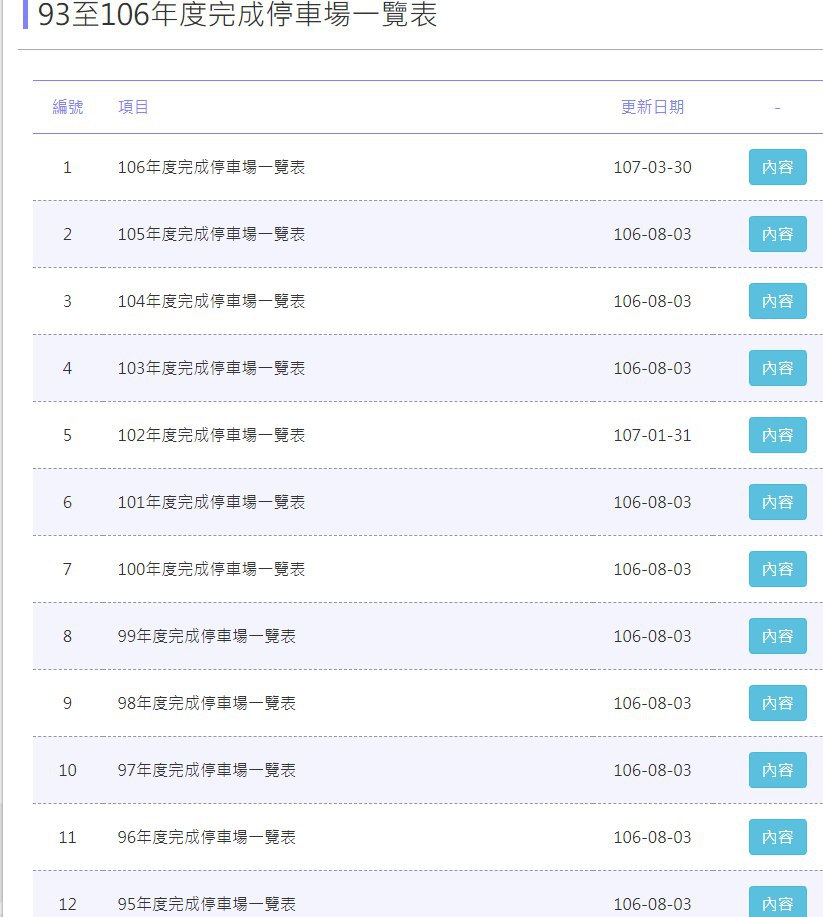Select 102年度完成停車場一覽表 item text
Screen dimensions: 823x917
click(211, 435)
